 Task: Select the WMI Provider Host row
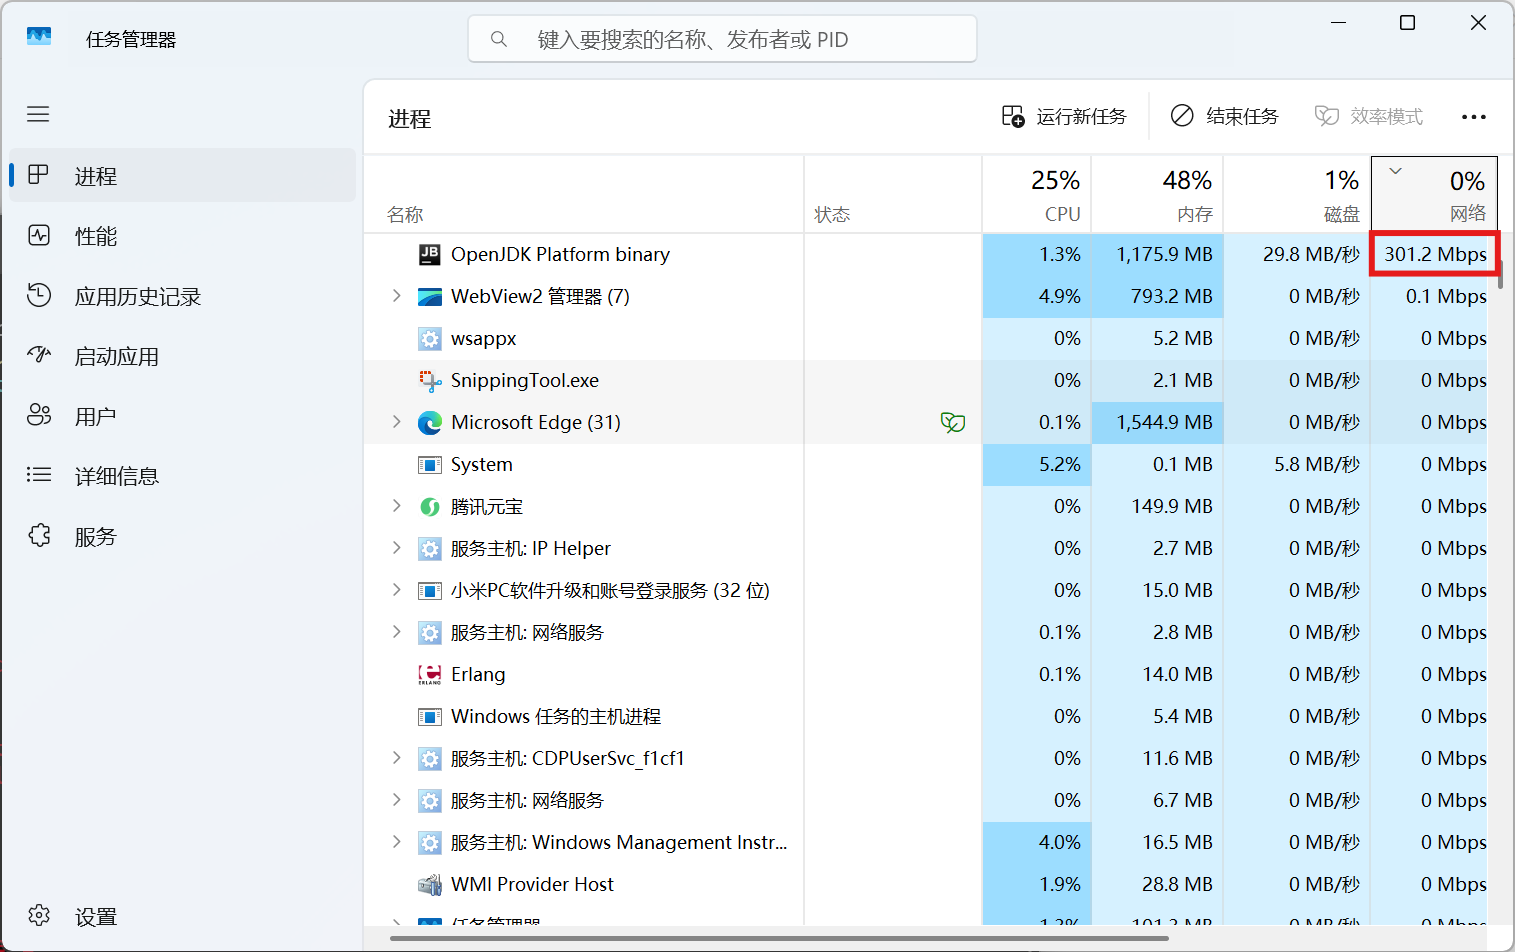pyautogui.click(x=926, y=884)
